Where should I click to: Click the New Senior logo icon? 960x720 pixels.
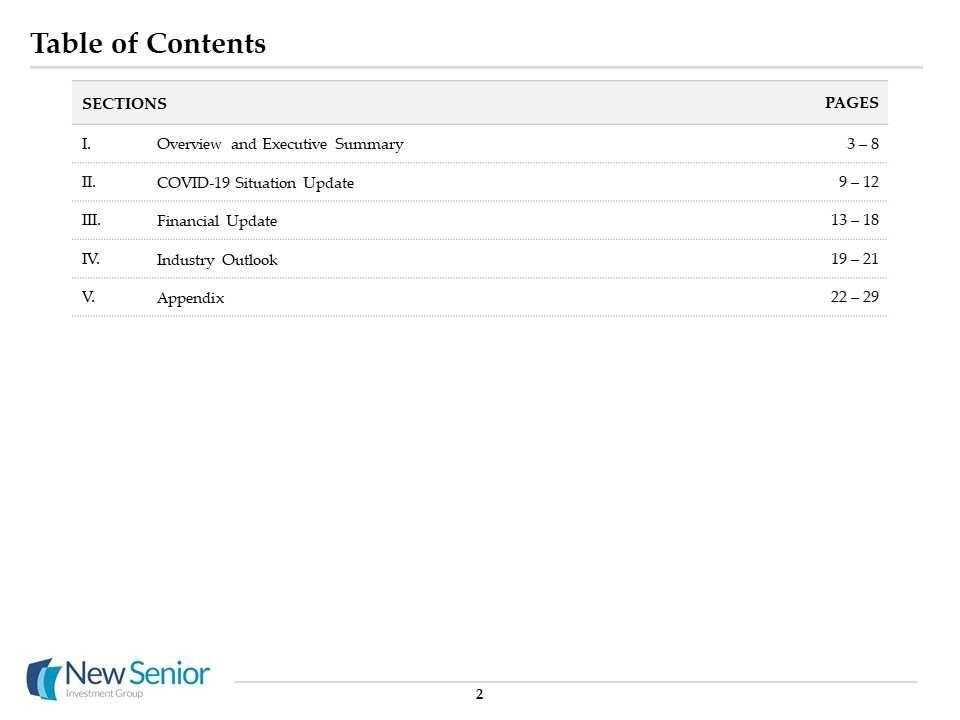[44, 679]
